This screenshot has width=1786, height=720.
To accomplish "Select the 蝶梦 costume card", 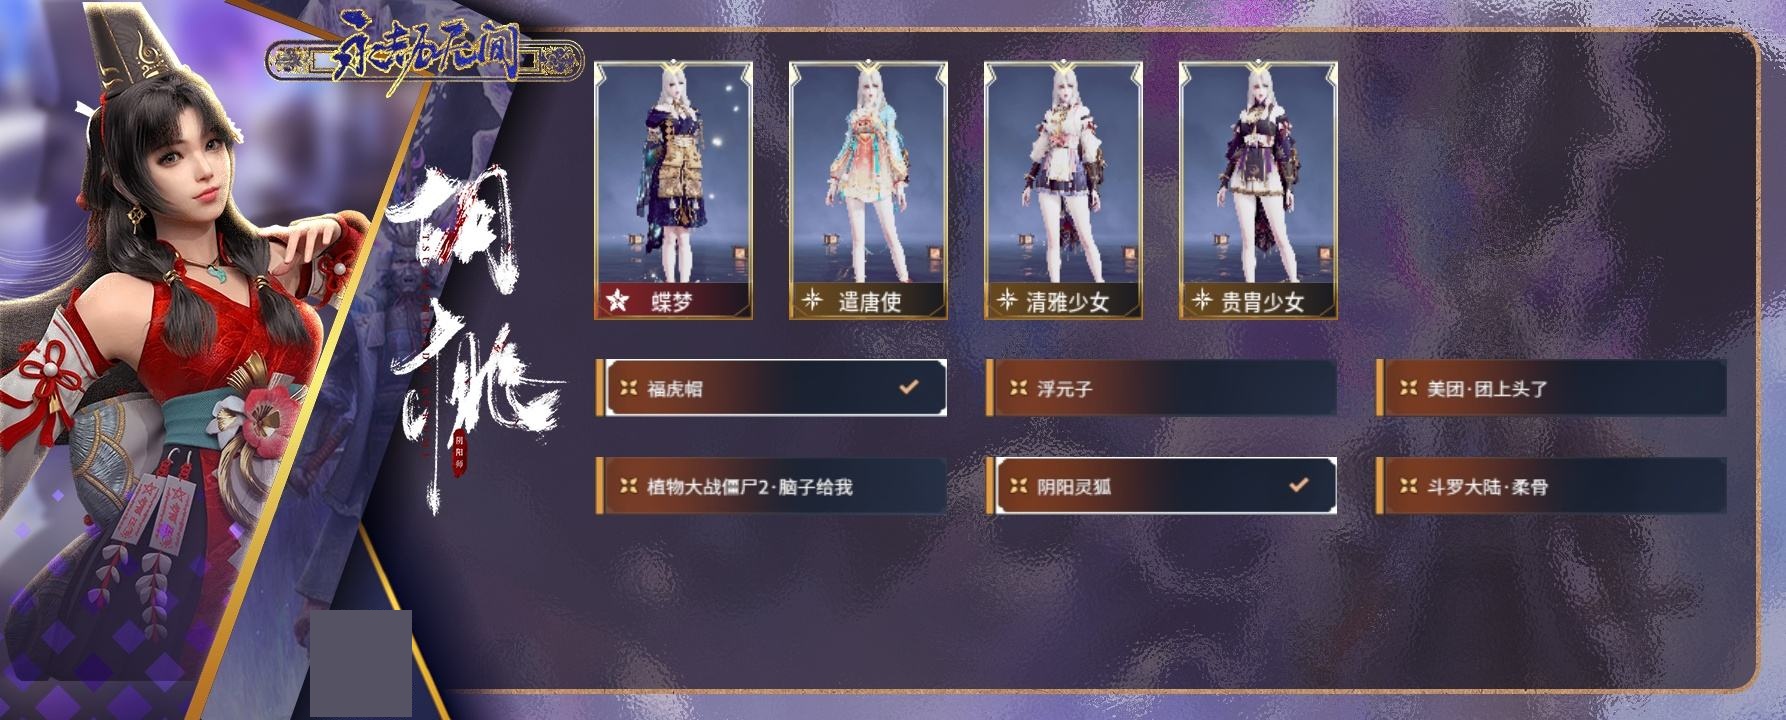I will pos(673,190).
